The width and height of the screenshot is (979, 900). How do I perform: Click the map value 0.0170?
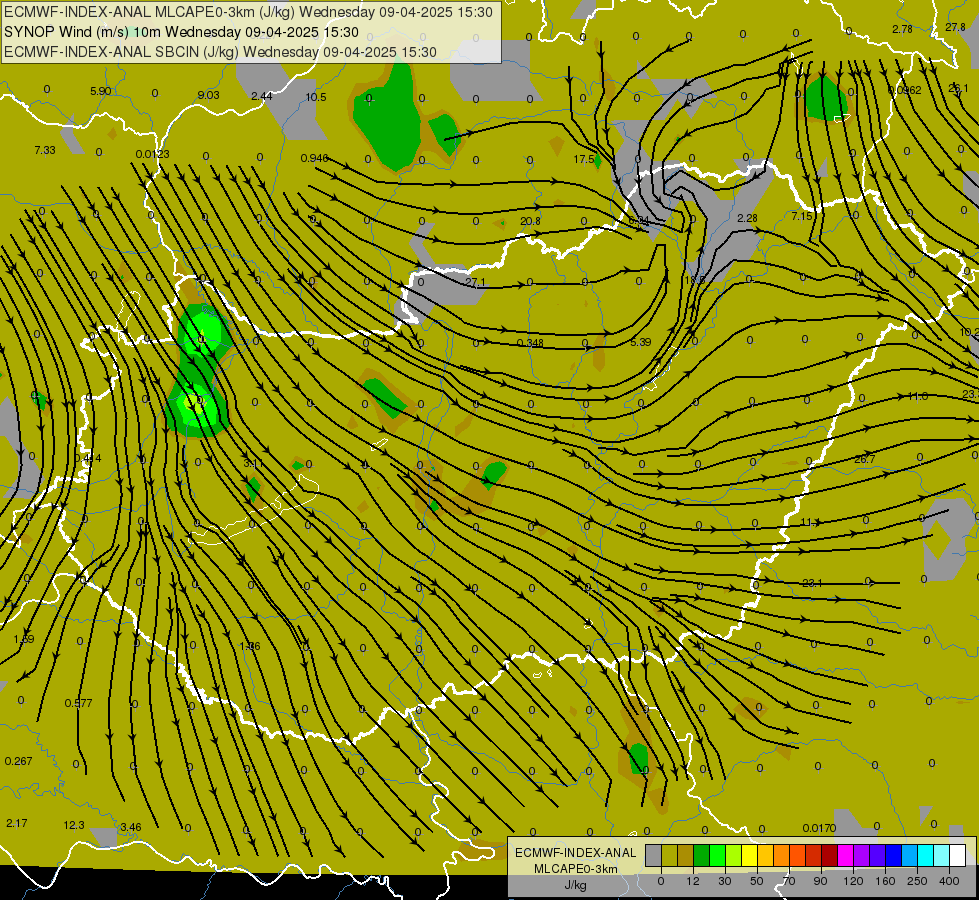(x=819, y=828)
